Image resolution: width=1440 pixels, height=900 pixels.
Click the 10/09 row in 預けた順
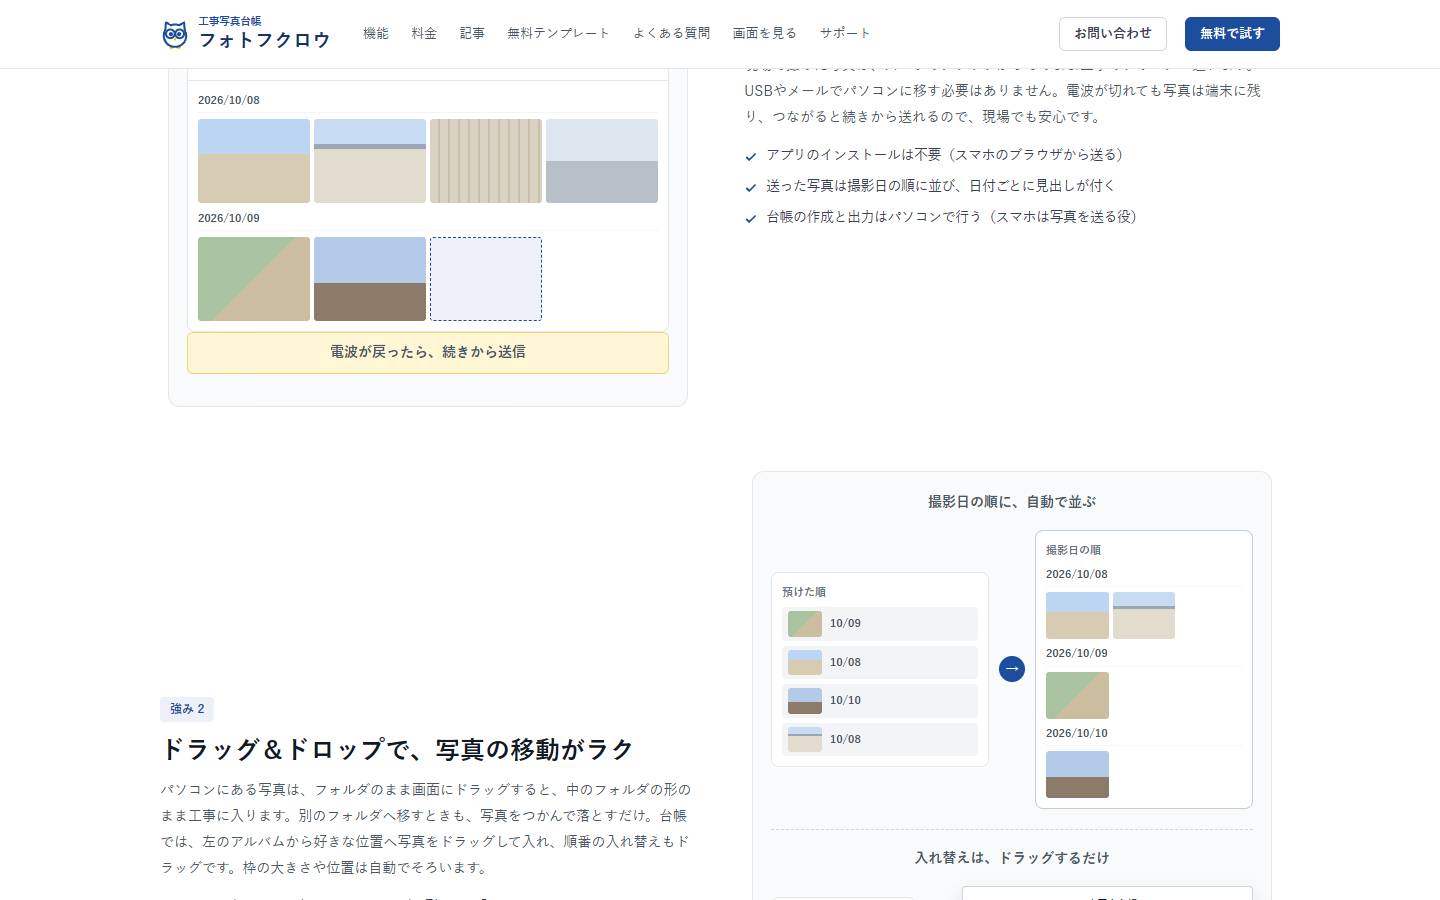pyautogui.click(x=880, y=624)
